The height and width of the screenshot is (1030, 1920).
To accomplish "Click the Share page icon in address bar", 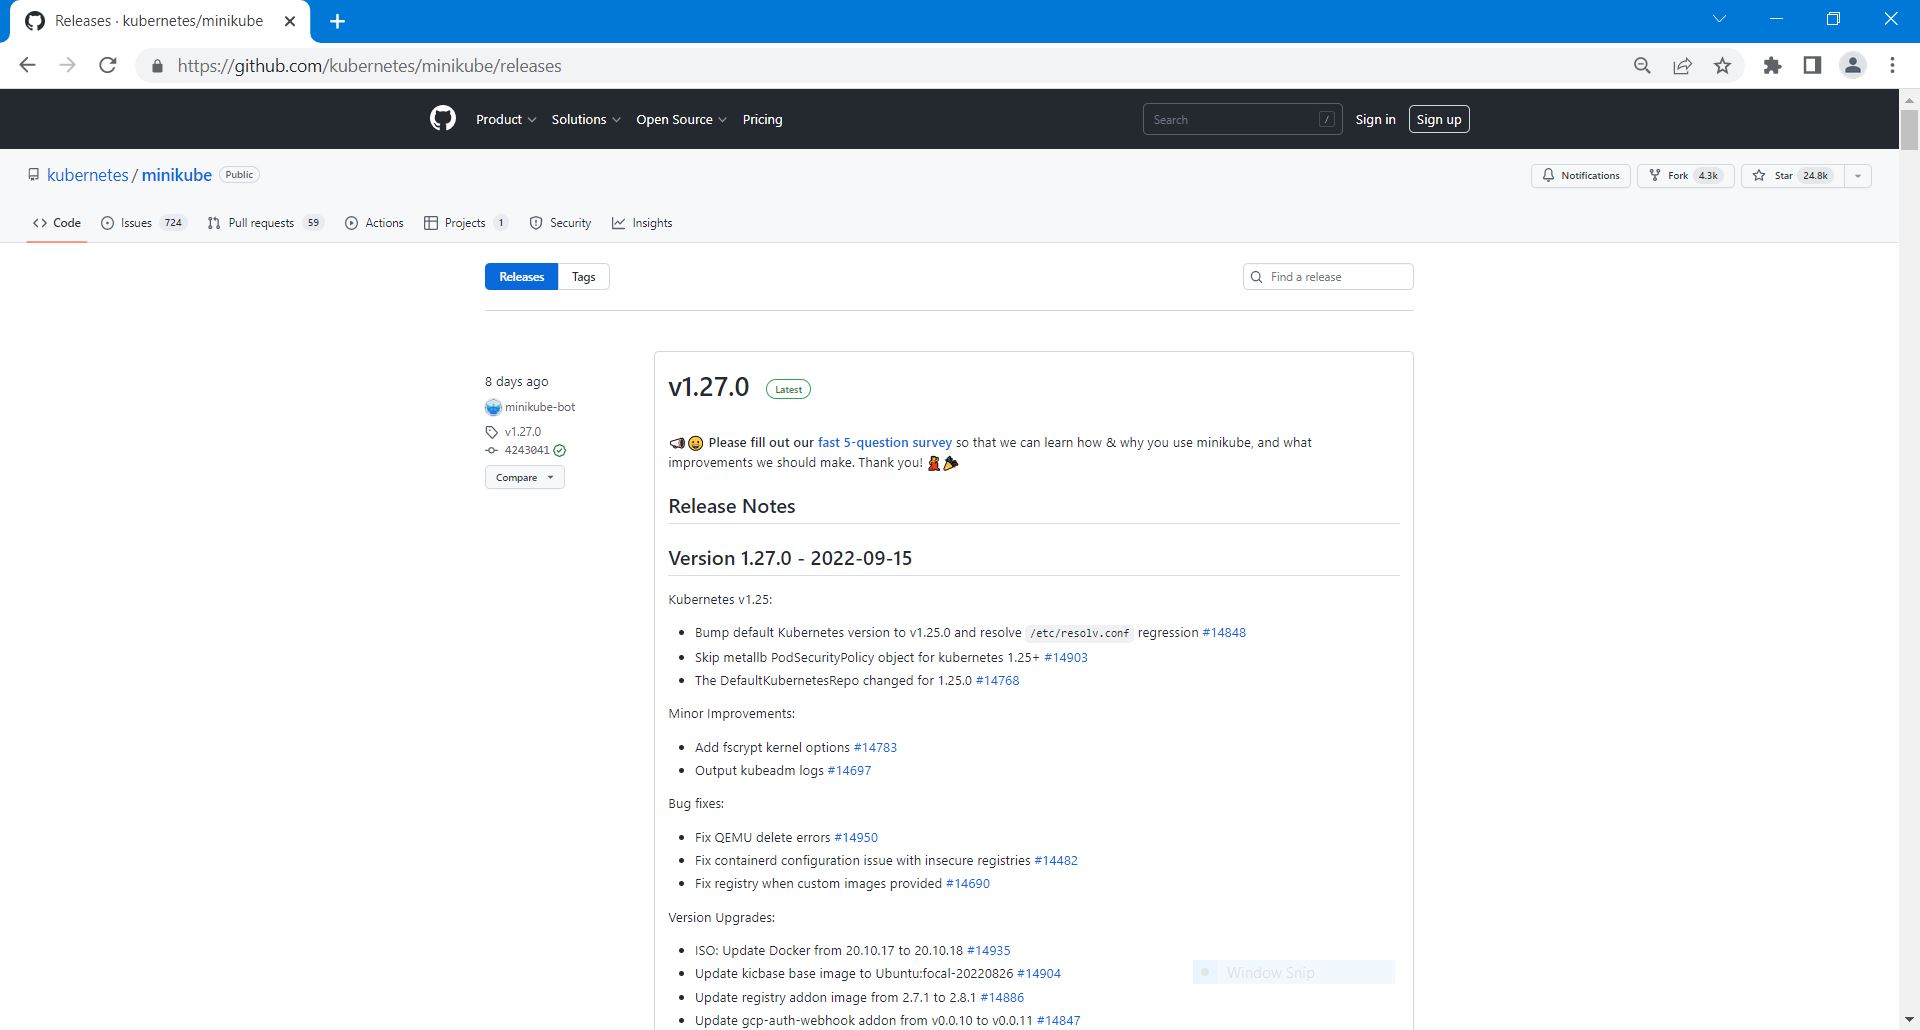I will (x=1682, y=66).
